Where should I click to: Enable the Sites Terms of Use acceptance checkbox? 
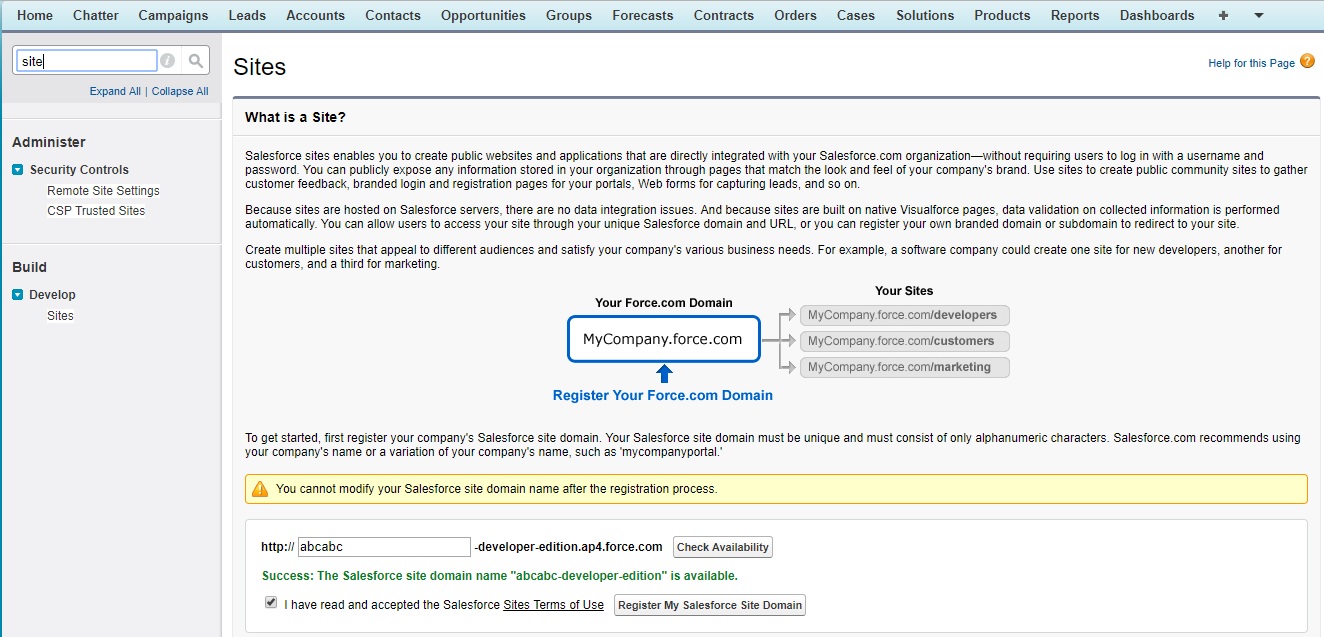coord(271,603)
